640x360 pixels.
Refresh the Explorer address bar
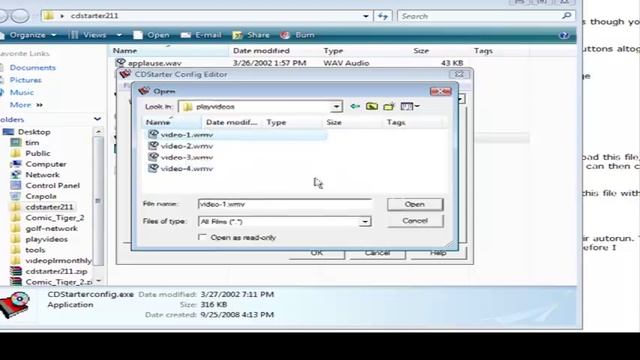tap(383, 16)
